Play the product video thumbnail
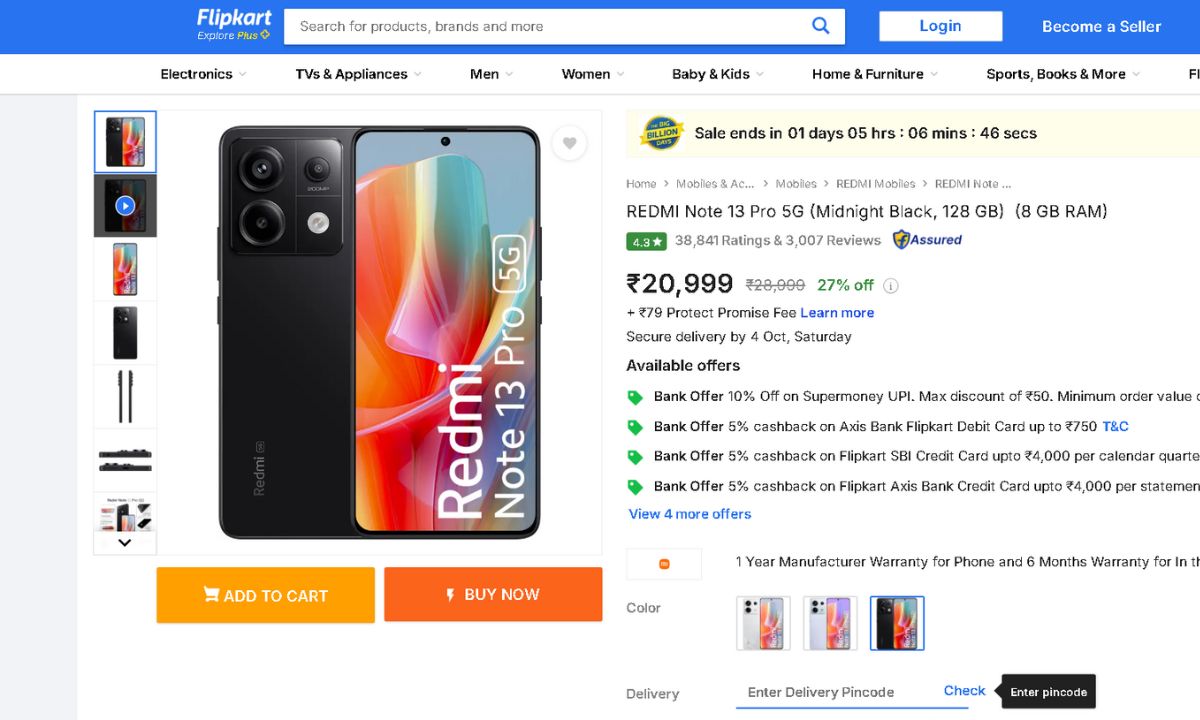 click(x=125, y=206)
